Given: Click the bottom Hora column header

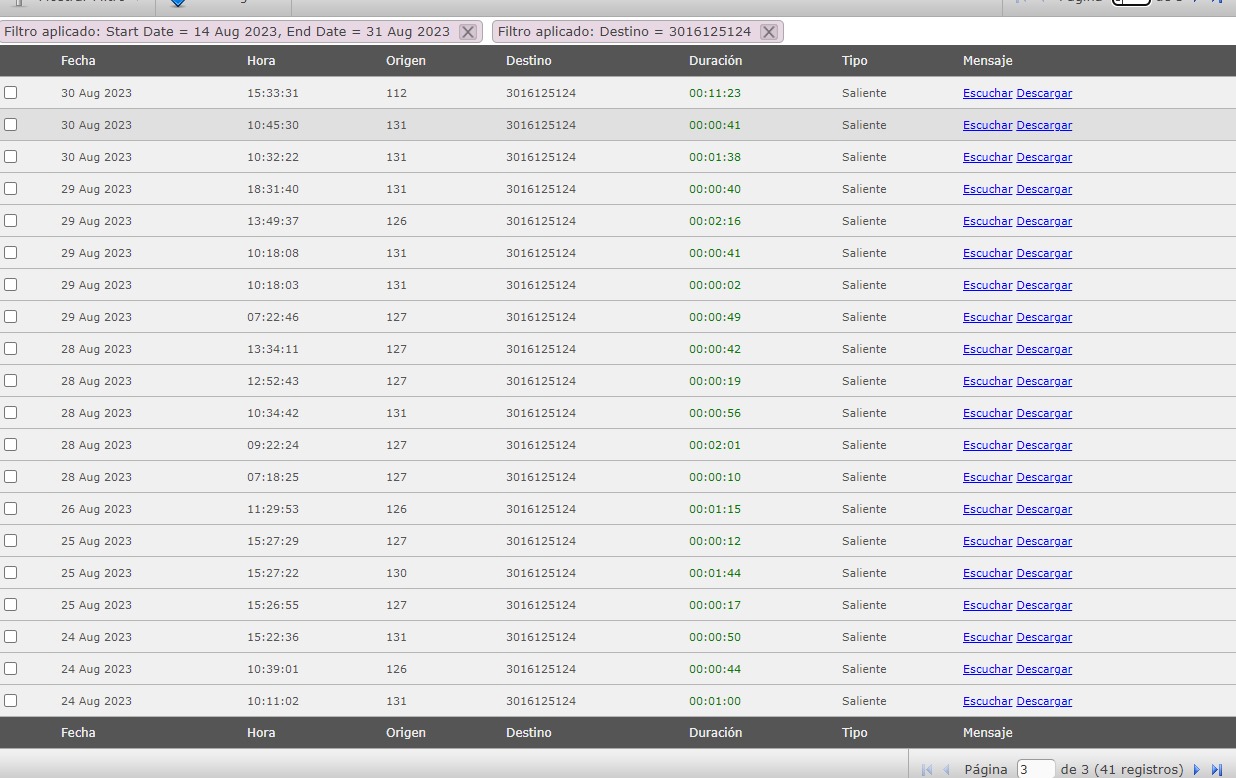Looking at the screenshot, I should (x=261, y=733).
